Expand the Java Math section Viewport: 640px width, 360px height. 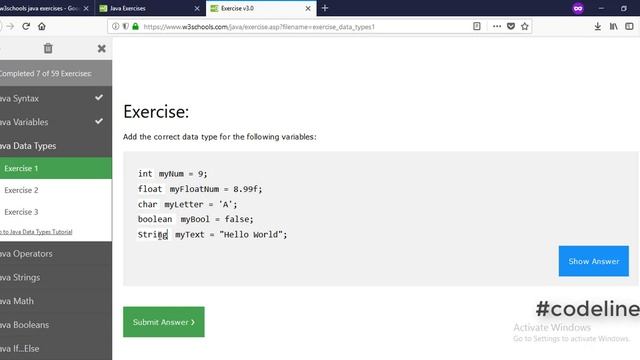(56, 301)
